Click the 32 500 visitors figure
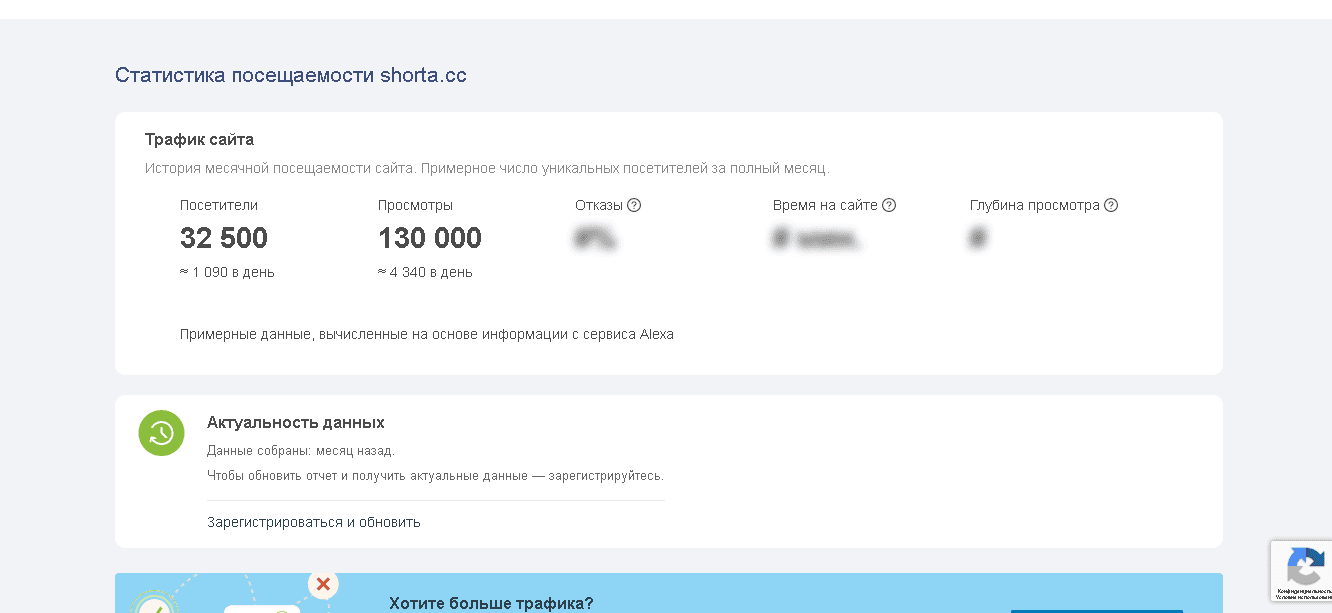Screen dimensions: 1332x613 coord(224,238)
